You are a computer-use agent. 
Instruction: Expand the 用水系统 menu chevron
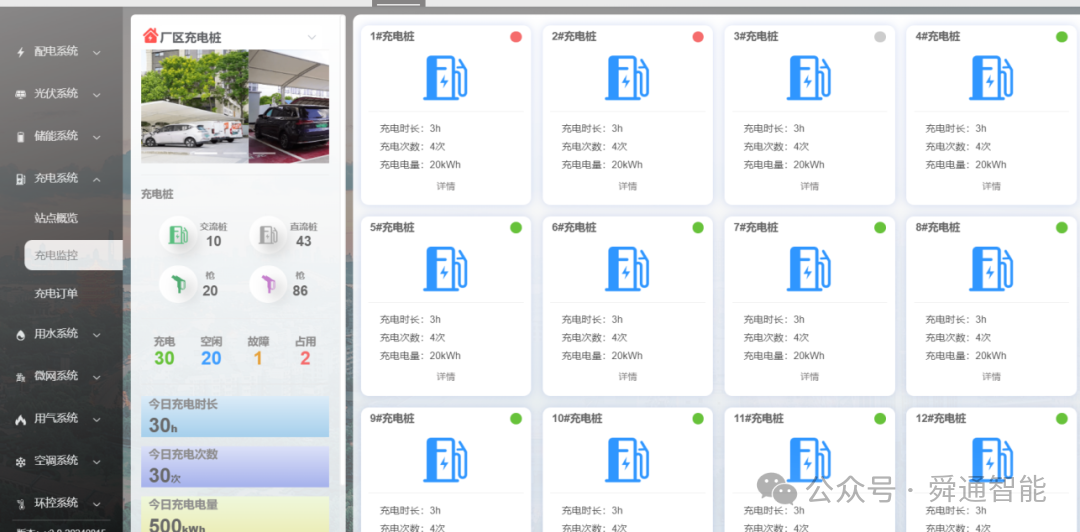click(97, 334)
